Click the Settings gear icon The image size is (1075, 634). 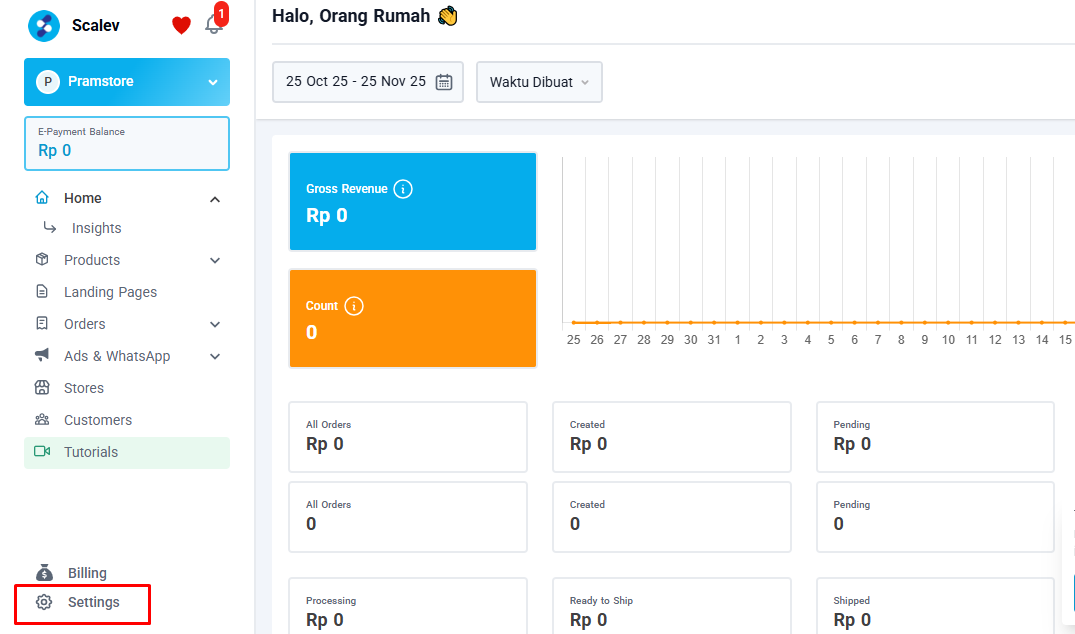pos(43,602)
